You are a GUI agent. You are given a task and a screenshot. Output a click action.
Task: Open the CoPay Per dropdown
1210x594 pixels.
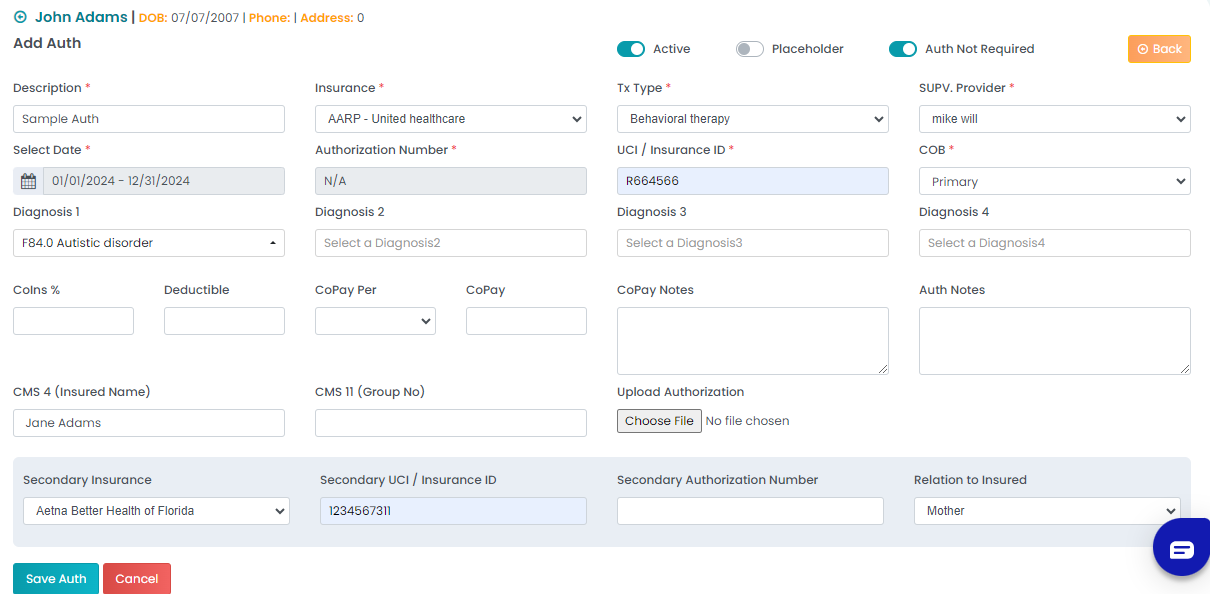pyautogui.click(x=375, y=321)
